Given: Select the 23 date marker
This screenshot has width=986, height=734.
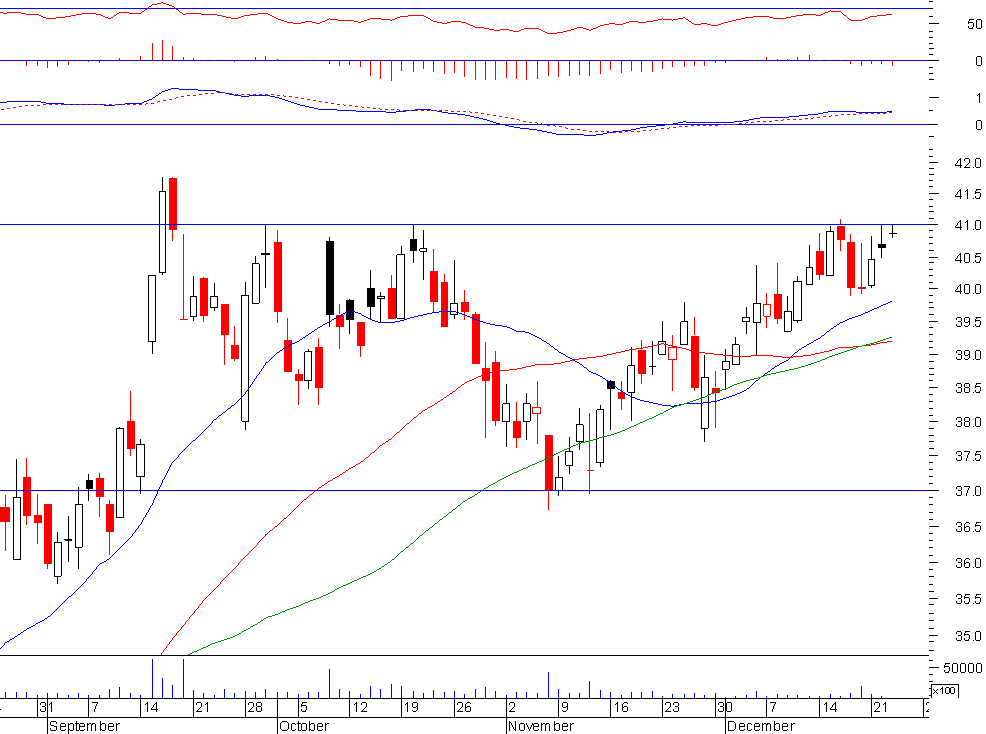Looking at the screenshot, I should pyautogui.click(x=672, y=708).
